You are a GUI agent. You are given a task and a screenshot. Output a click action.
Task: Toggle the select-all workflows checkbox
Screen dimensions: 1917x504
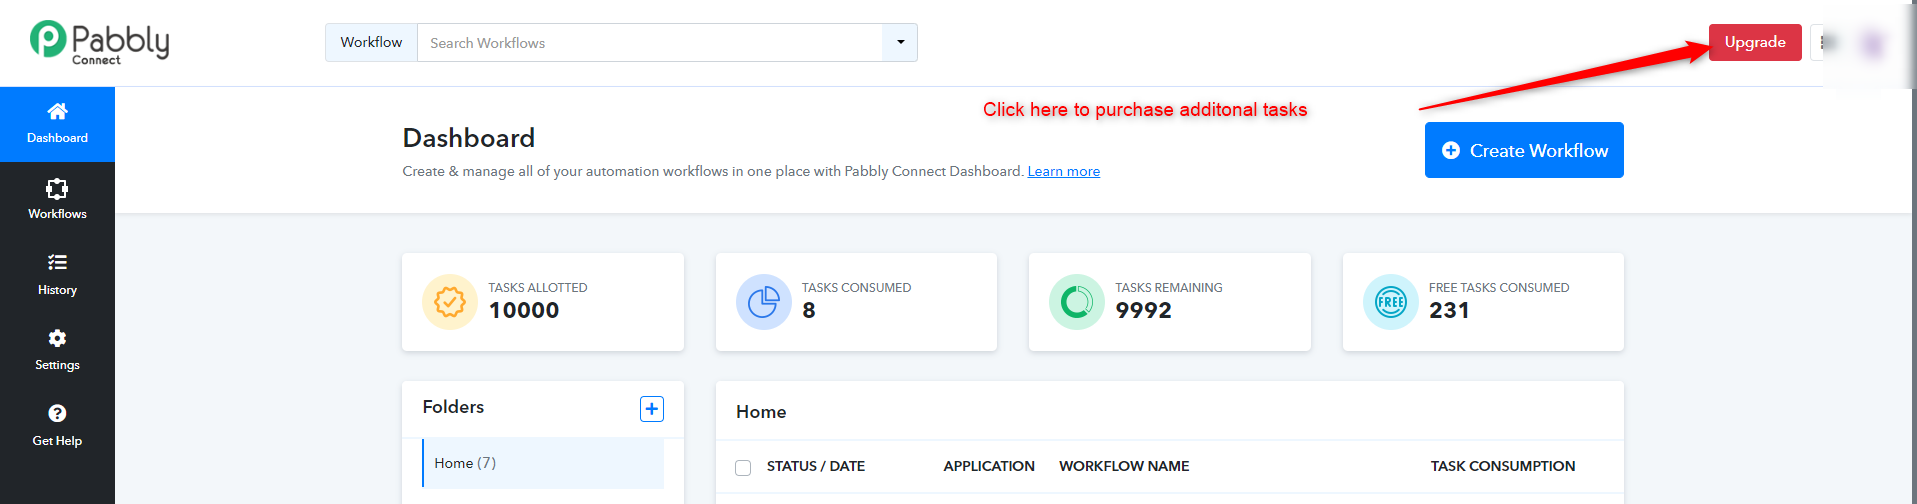[743, 468]
